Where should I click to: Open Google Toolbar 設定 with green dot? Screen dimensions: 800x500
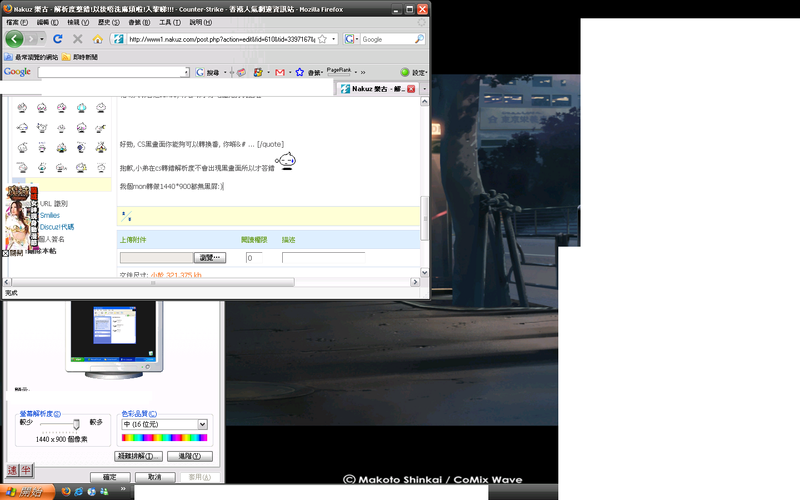click(414, 72)
